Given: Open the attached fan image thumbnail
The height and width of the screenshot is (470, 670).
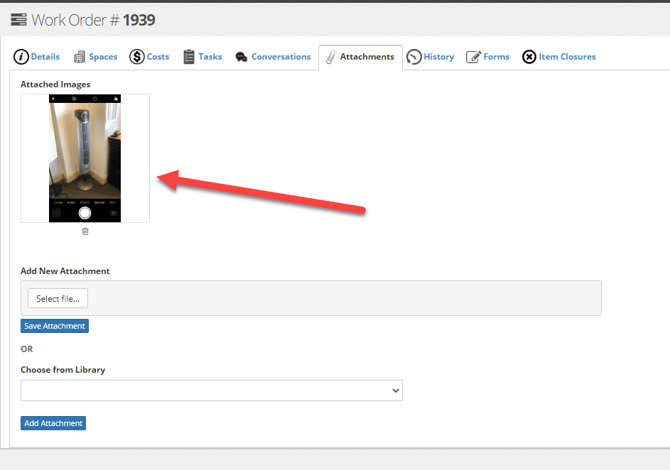Looking at the screenshot, I should [x=85, y=158].
